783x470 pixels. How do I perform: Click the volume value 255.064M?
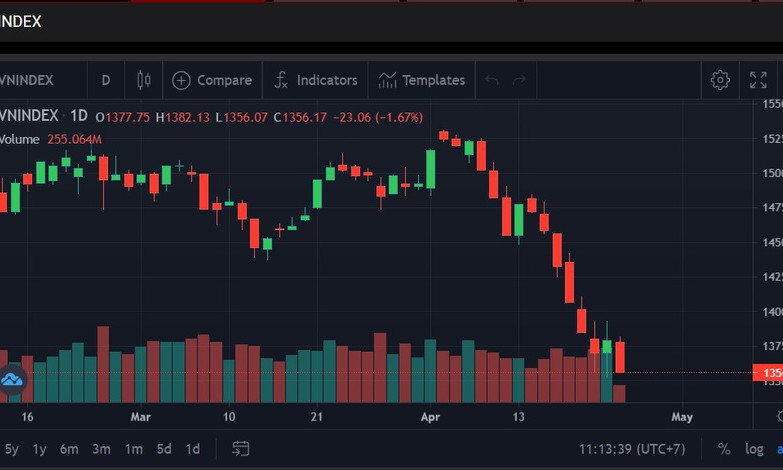click(74, 139)
